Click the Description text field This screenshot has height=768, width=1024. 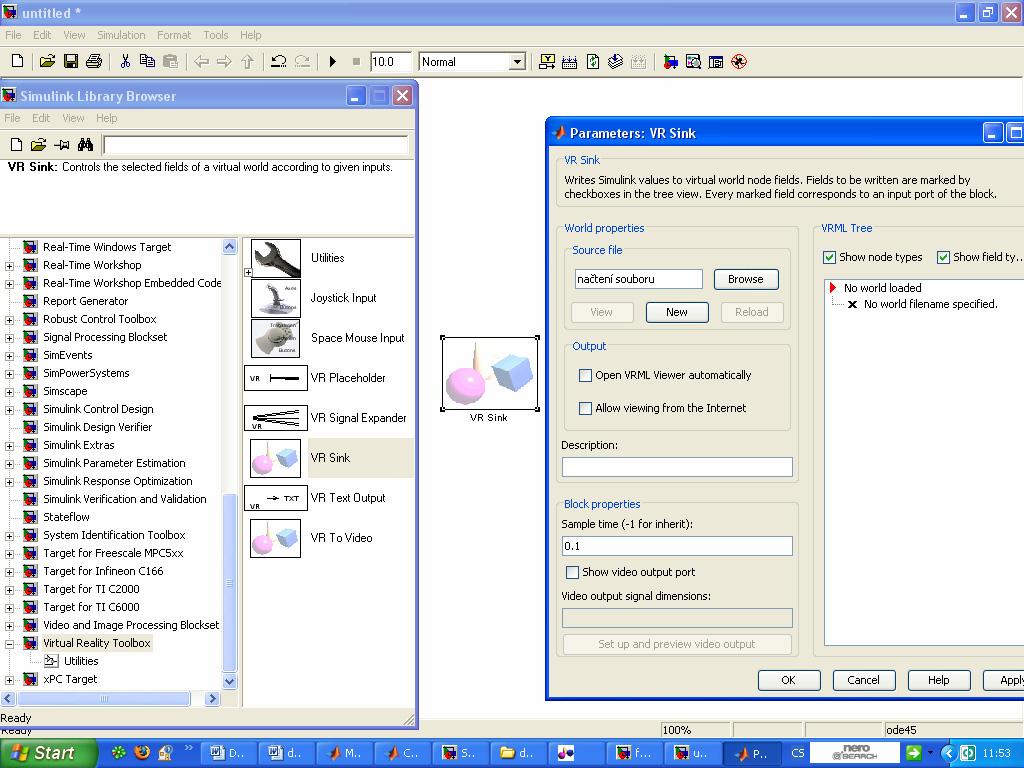click(677, 467)
